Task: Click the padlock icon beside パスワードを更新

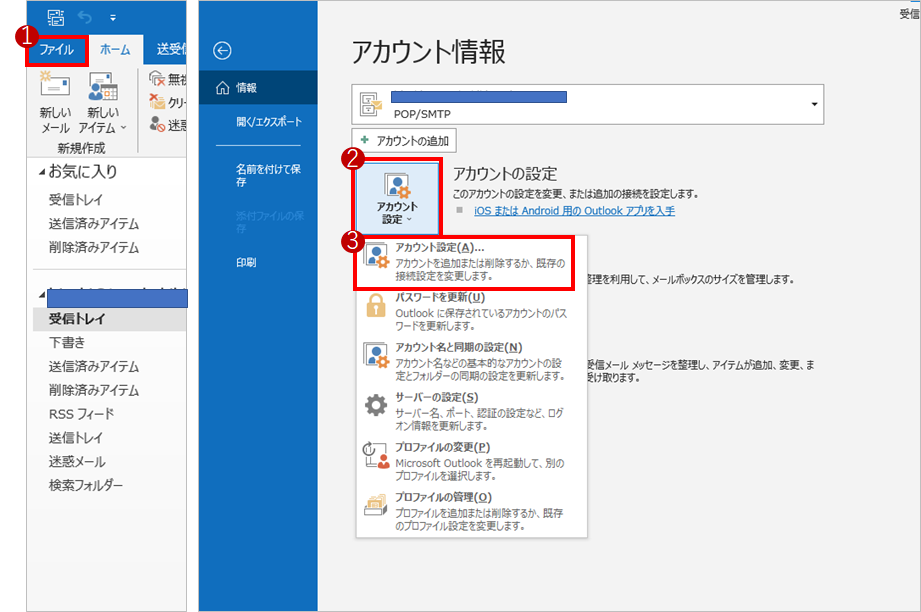Action: pos(376,305)
